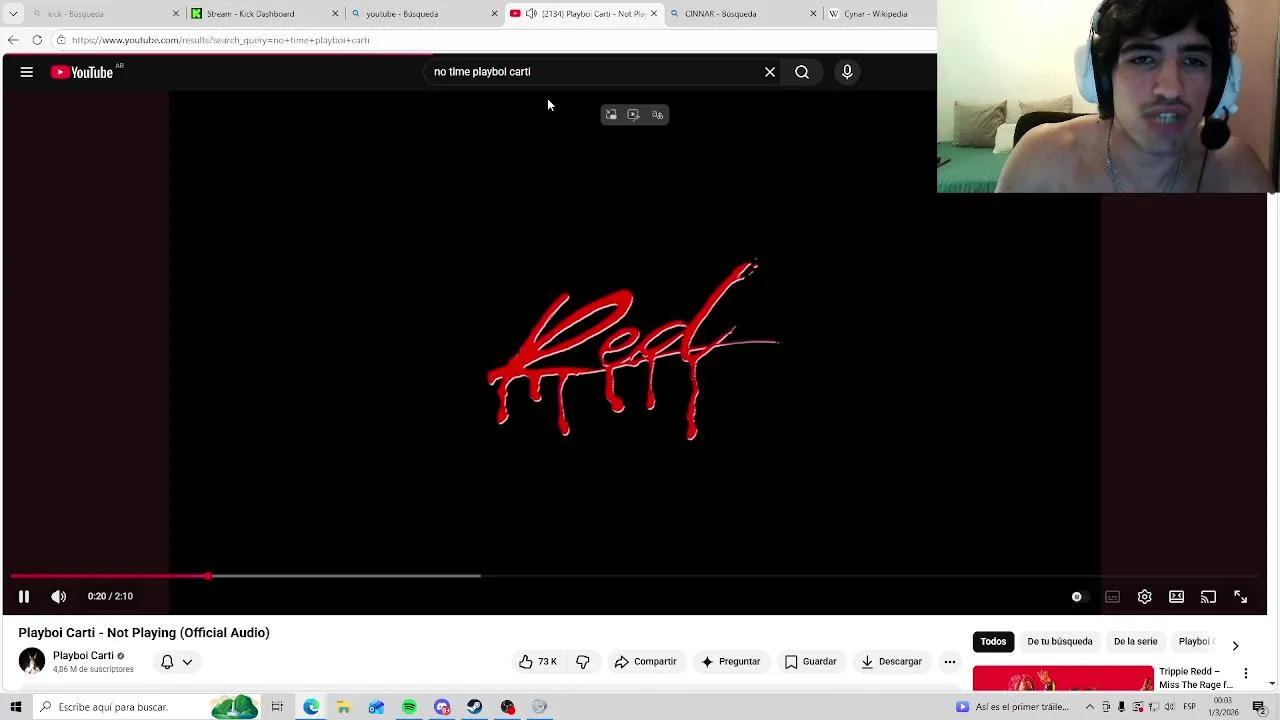The width and height of the screenshot is (1280, 720).
Task: Open notification bell options dropdown
Action: pyautogui.click(x=176, y=662)
